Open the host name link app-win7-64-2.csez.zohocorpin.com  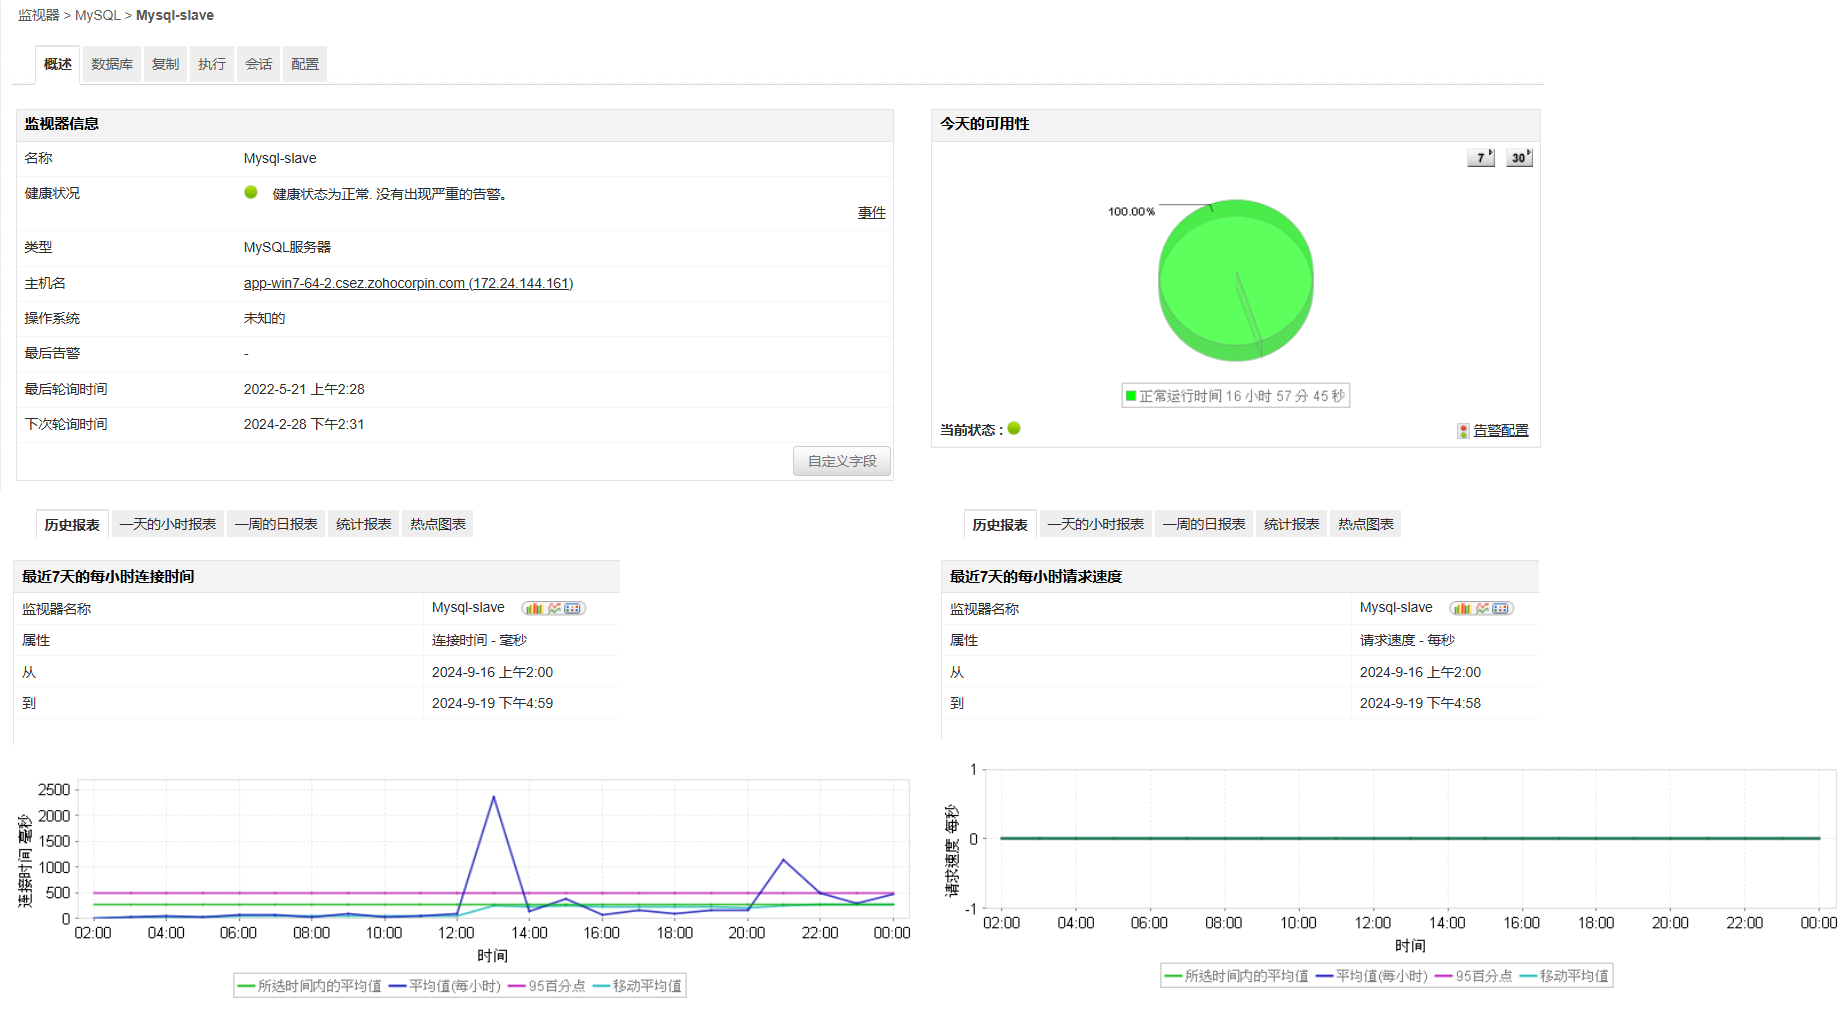(x=408, y=283)
